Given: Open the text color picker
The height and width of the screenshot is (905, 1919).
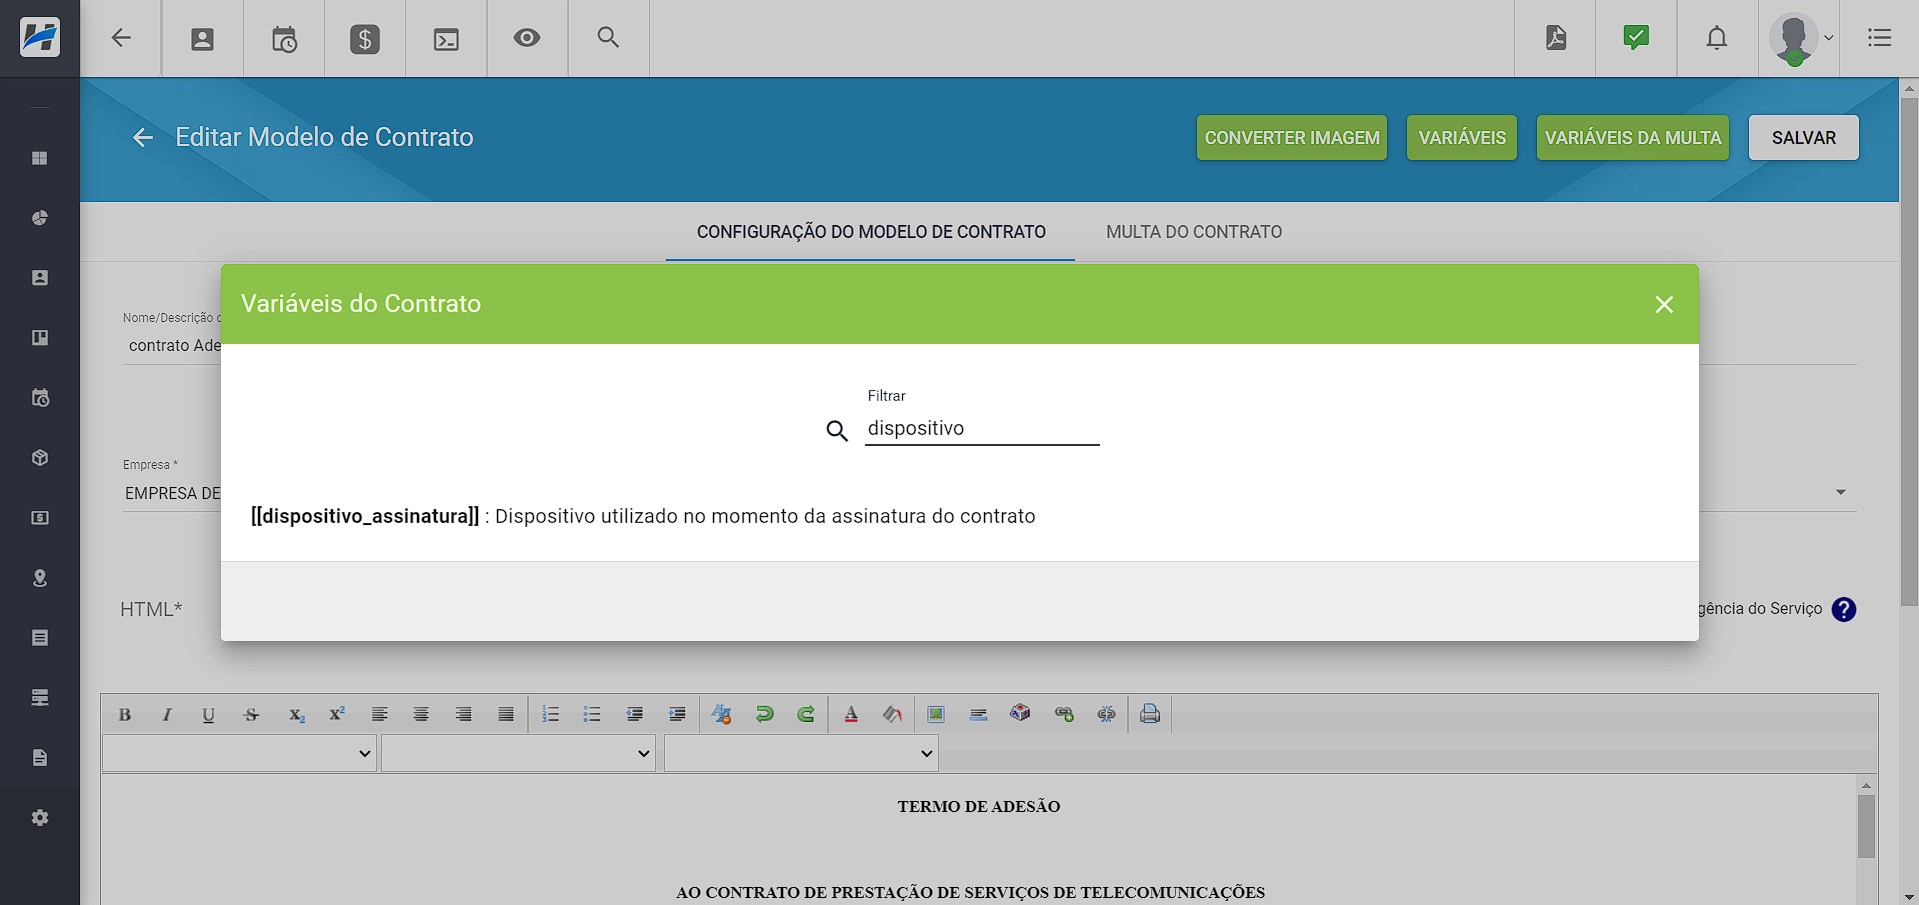Looking at the screenshot, I should (851, 714).
